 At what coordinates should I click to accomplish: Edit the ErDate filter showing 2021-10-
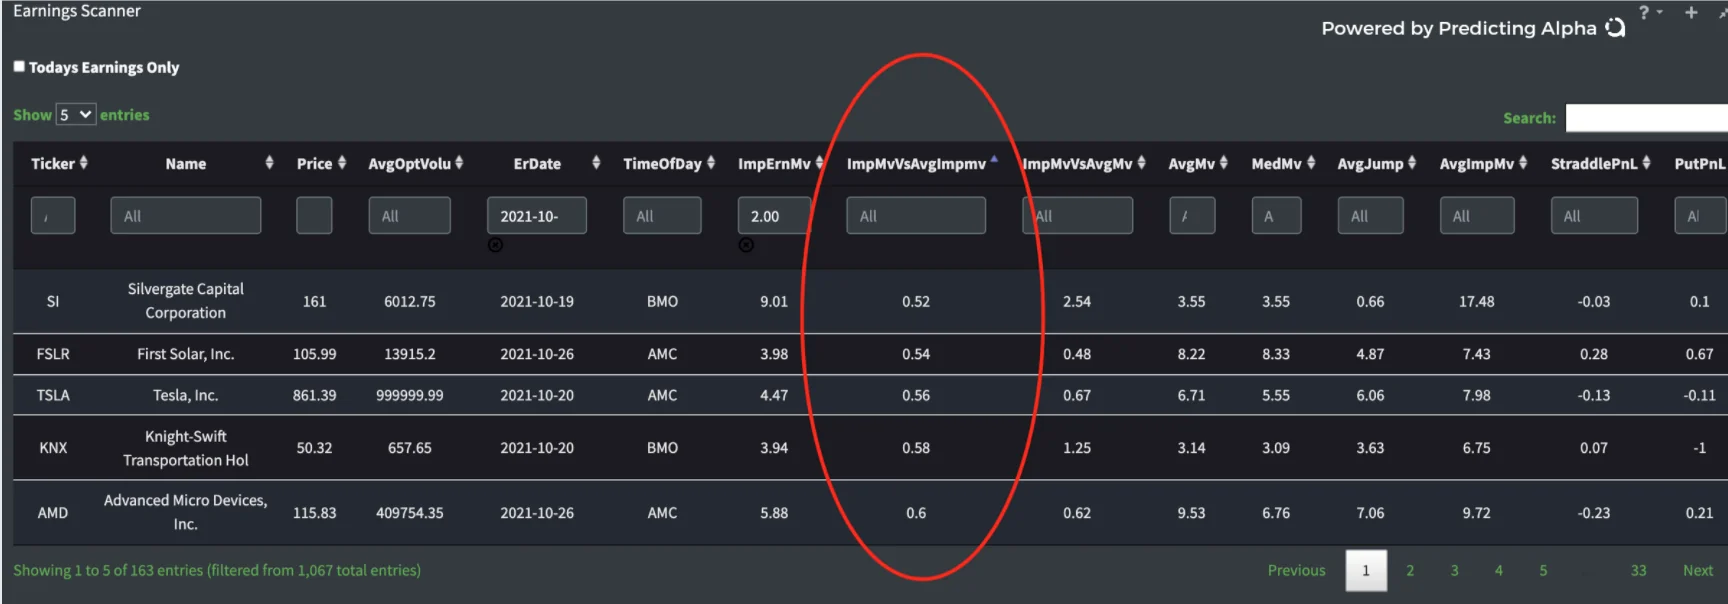[x=537, y=215]
